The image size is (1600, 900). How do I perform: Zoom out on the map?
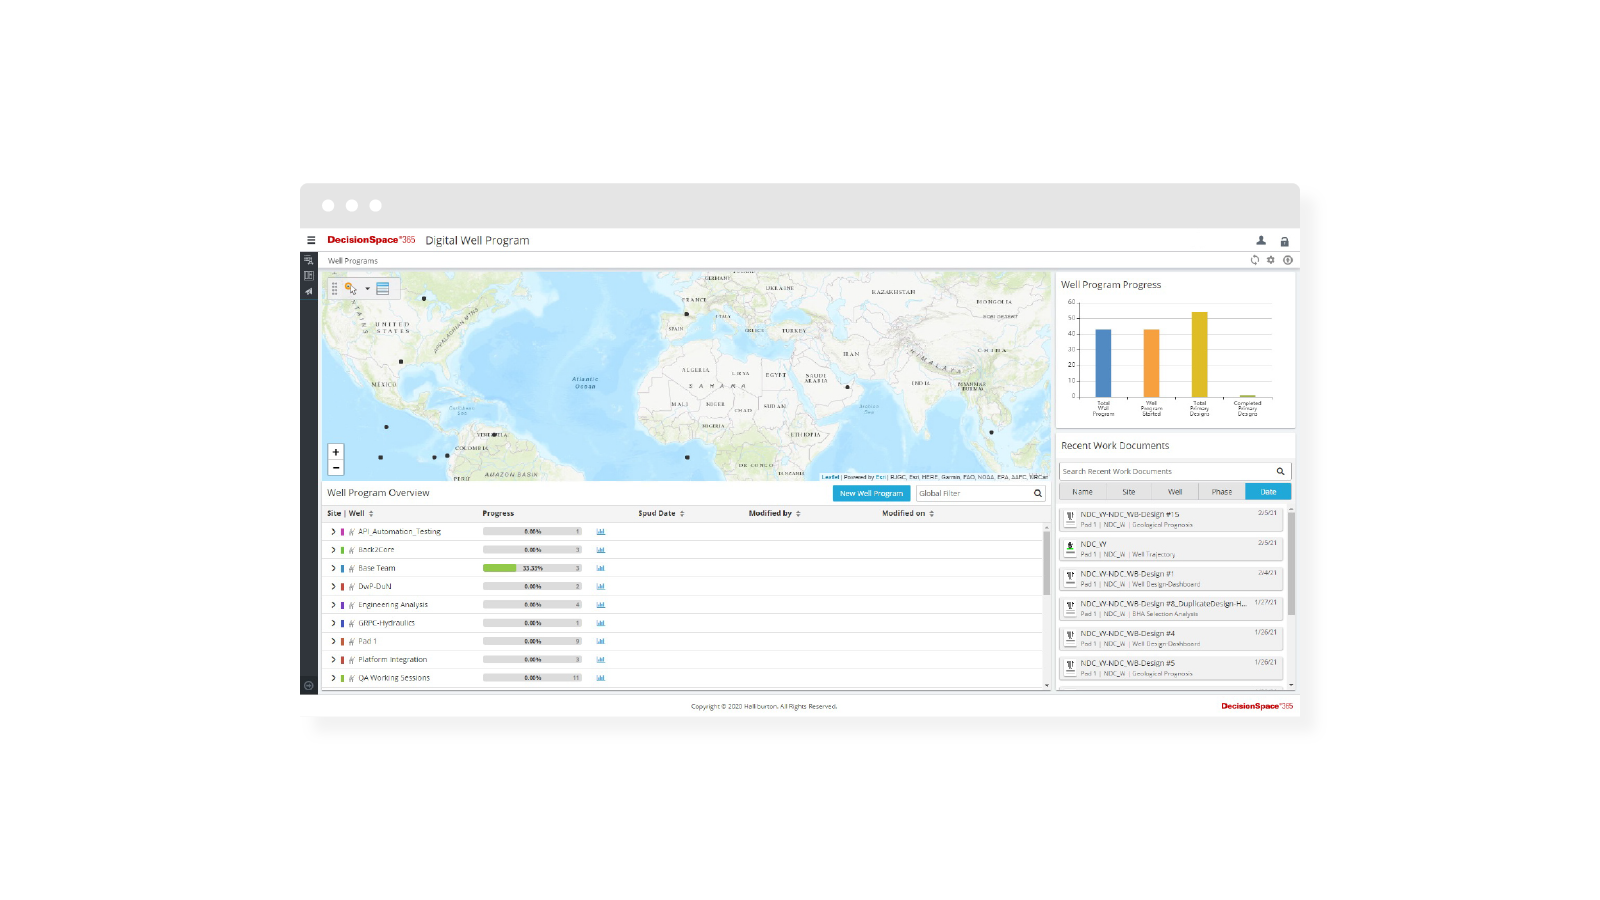[x=336, y=468]
